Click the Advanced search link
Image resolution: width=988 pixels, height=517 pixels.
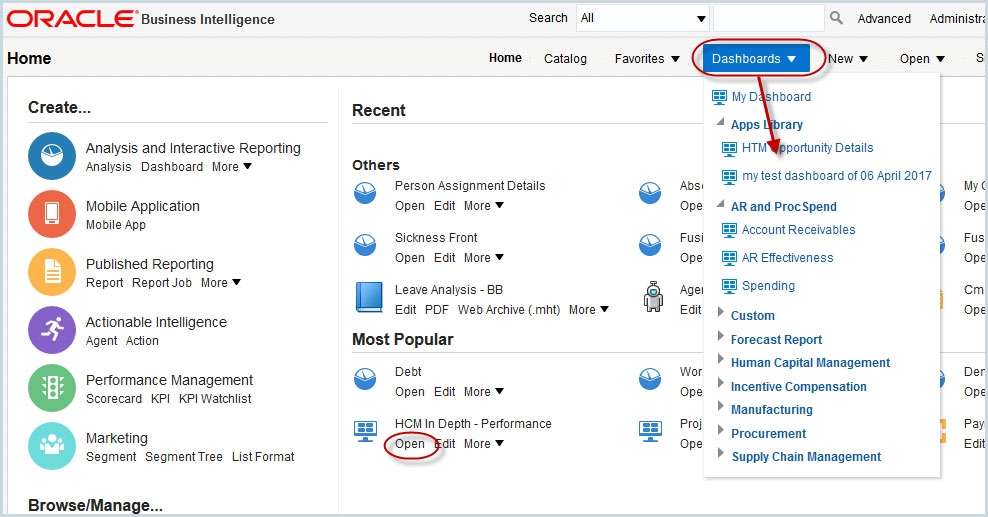[x=884, y=19]
